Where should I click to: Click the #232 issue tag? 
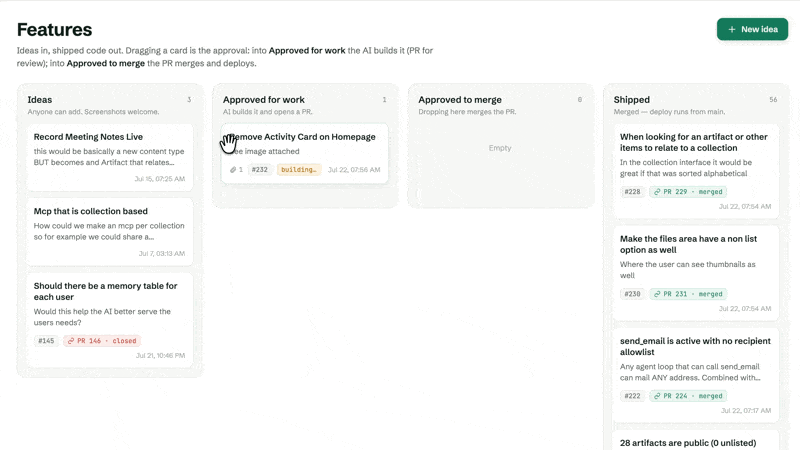pos(260,169)
